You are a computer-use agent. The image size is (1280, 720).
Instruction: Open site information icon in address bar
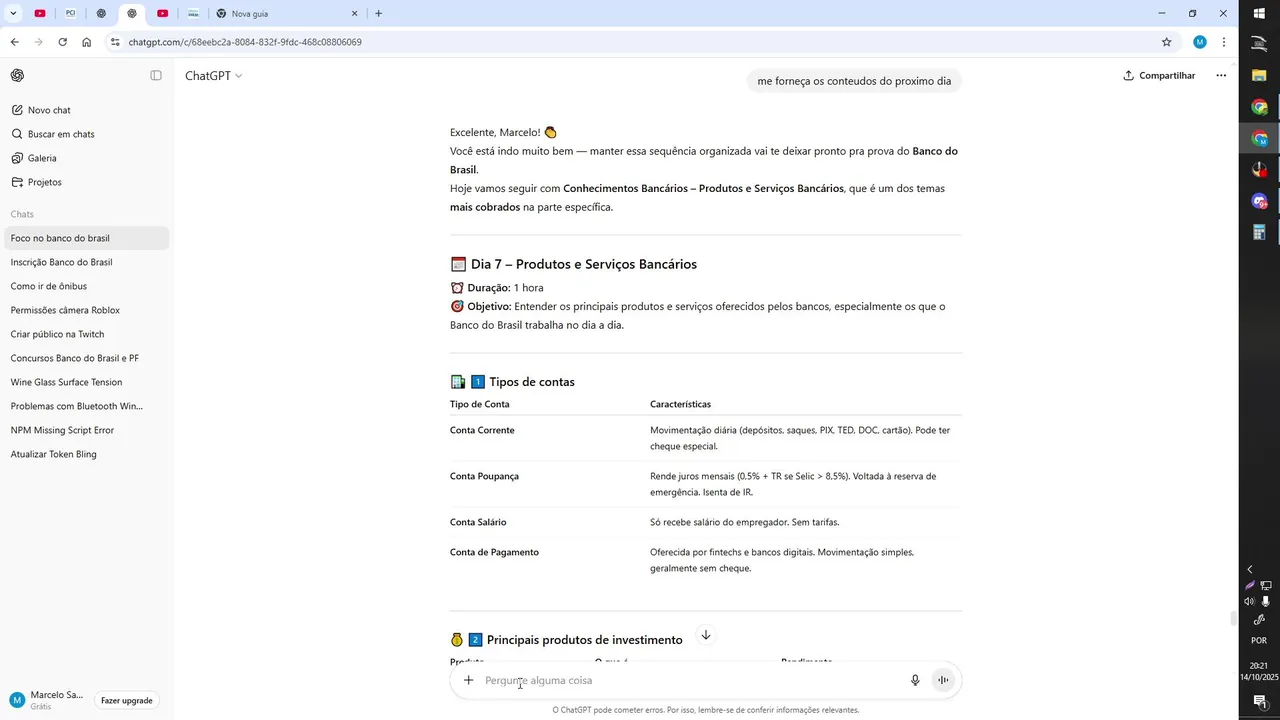click(x=115, y=42)
